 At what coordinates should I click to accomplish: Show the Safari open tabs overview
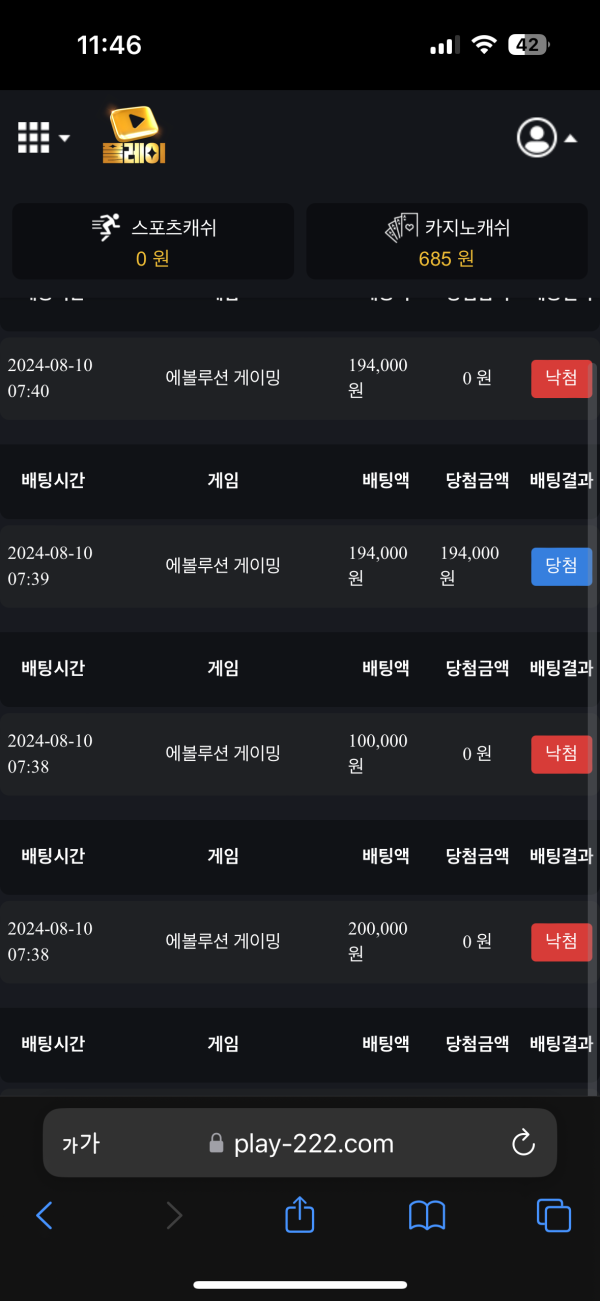point(554,1215)
